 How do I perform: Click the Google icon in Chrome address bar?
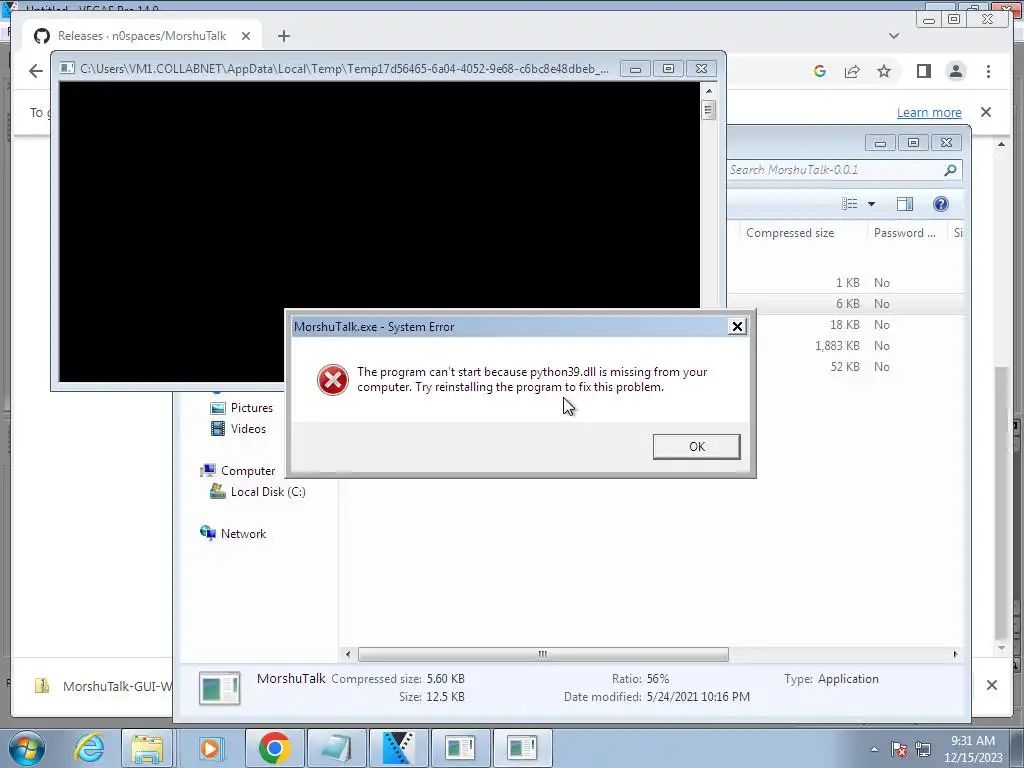tap(820, 71)
